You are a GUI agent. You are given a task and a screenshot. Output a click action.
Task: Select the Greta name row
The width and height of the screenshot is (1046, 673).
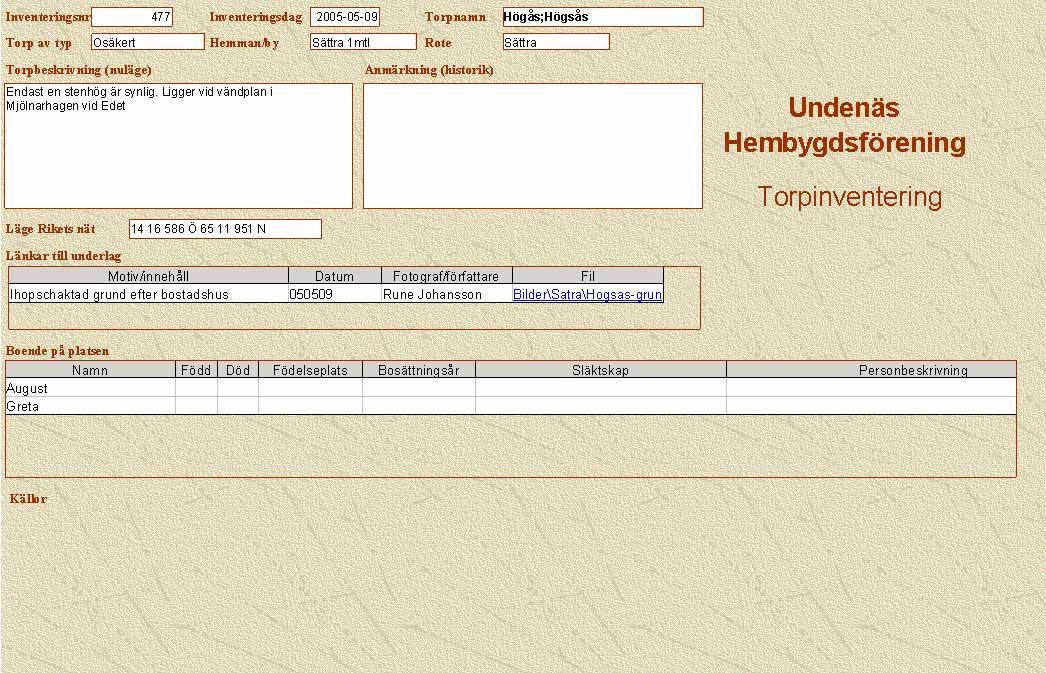tap(90, 406)
